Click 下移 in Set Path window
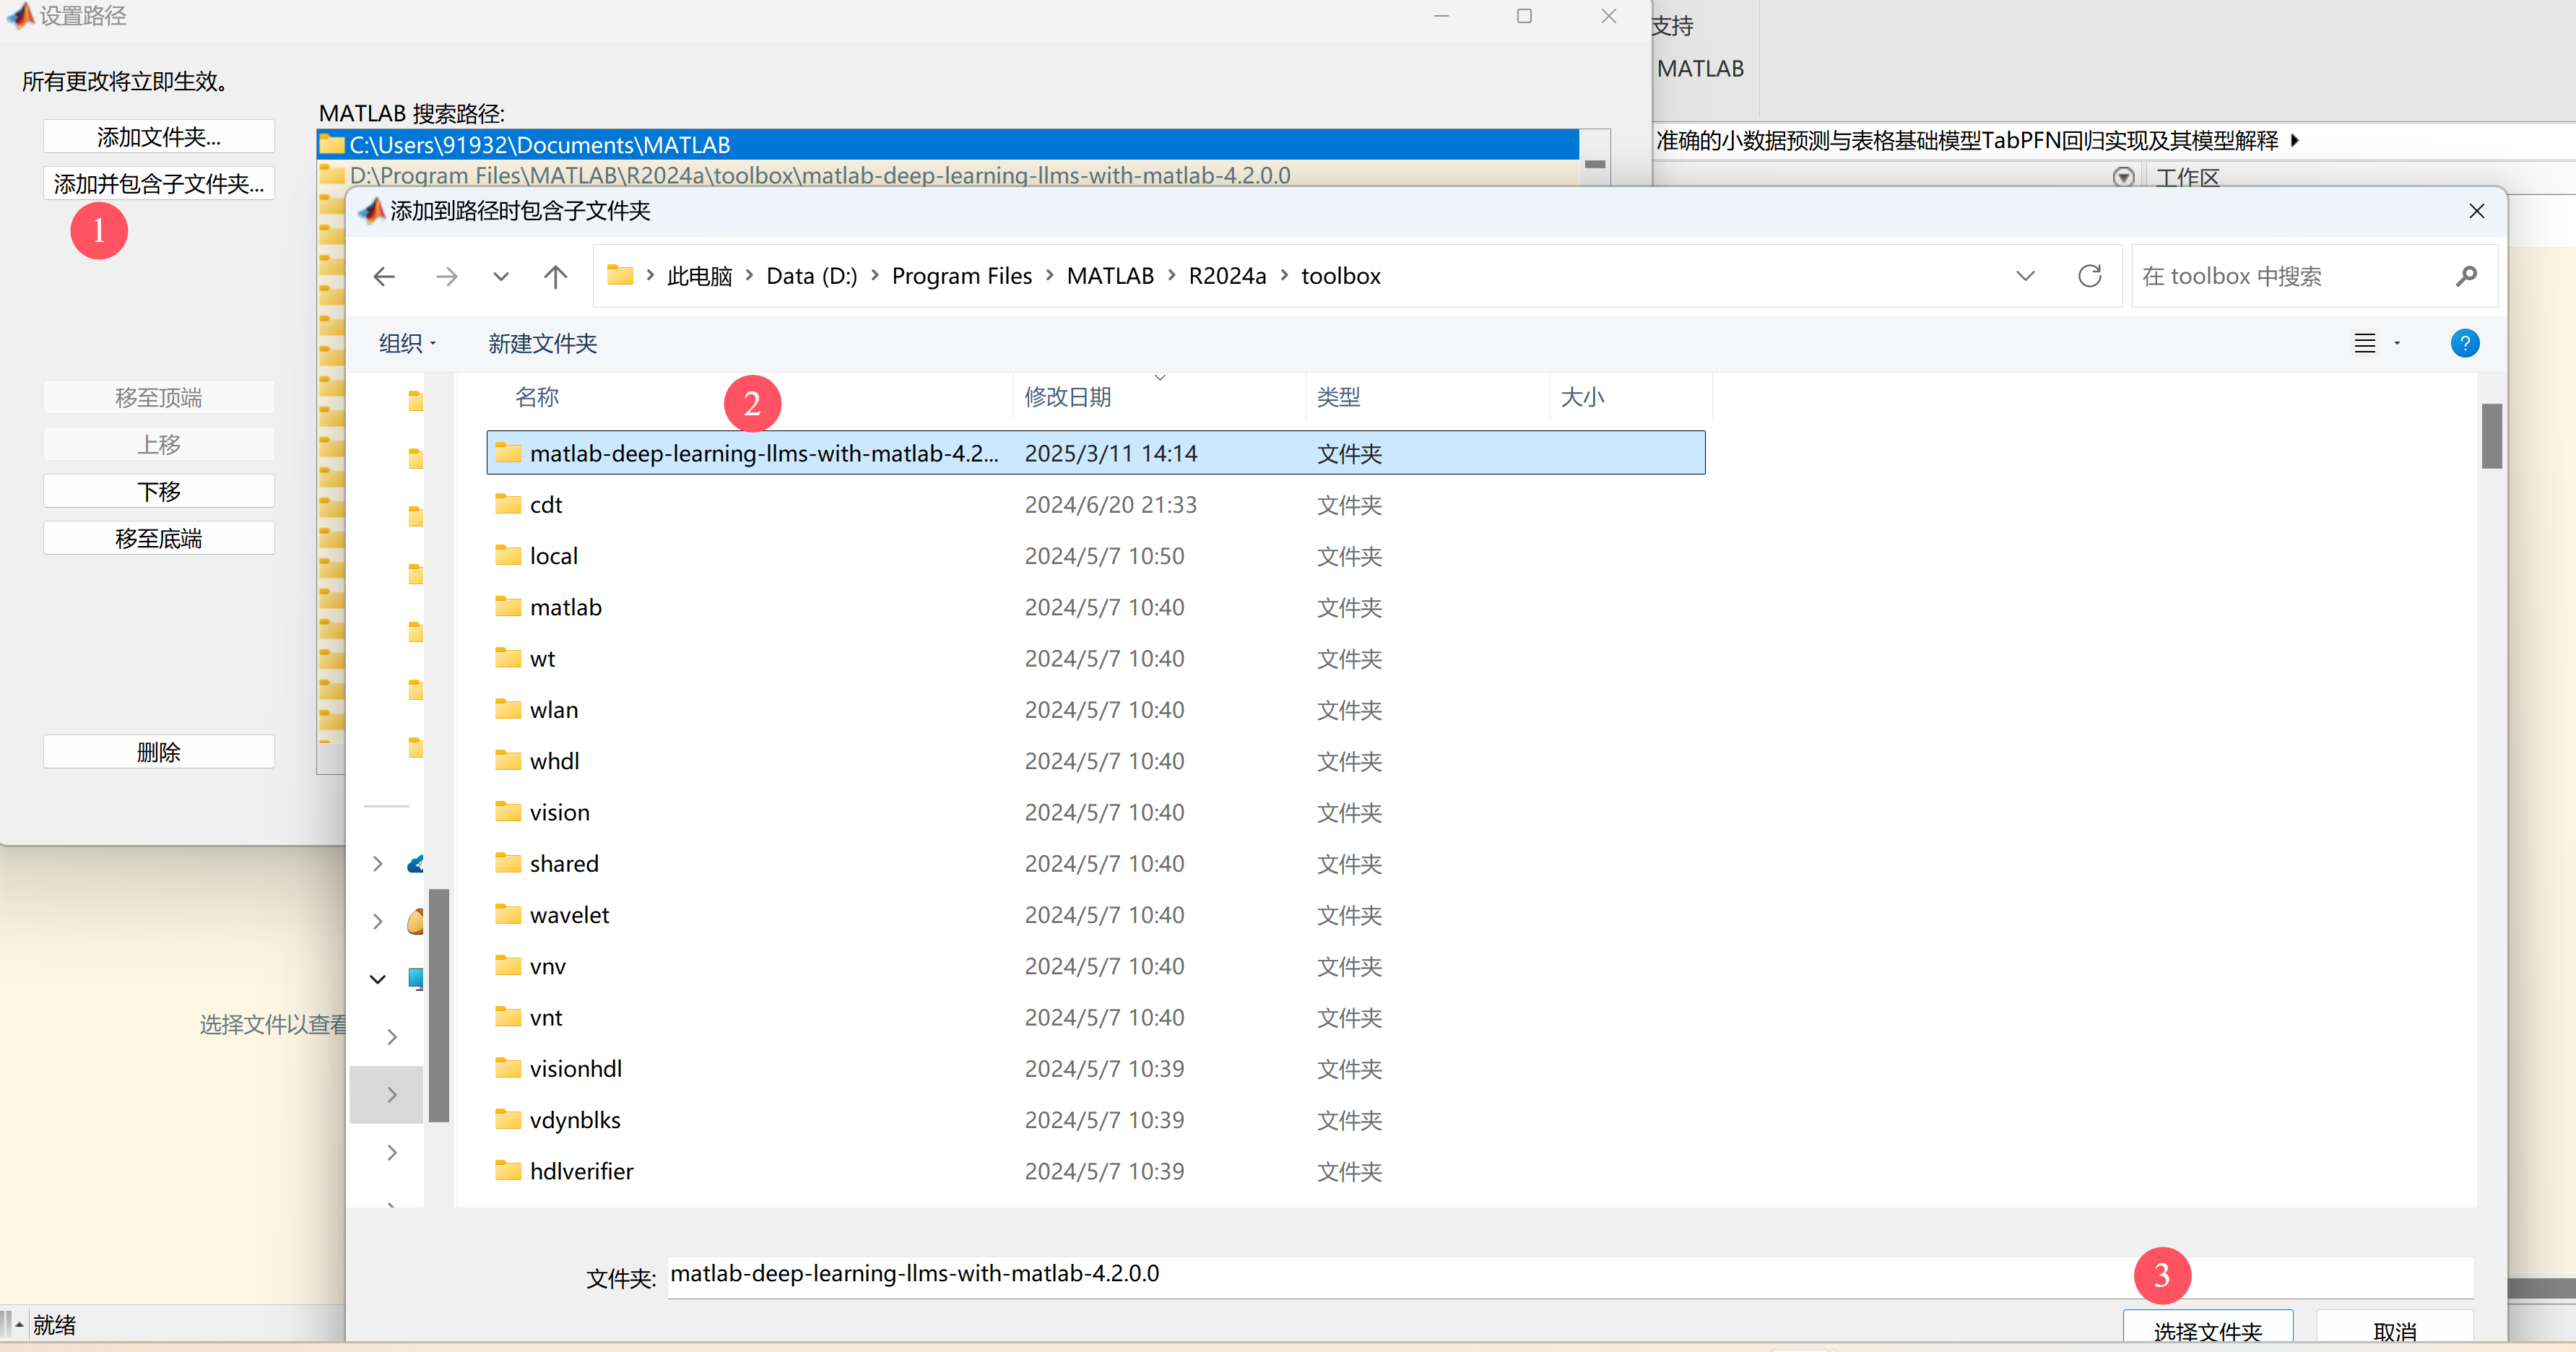The width and height of the screenshot is (2576, 1352). [158, 491]
